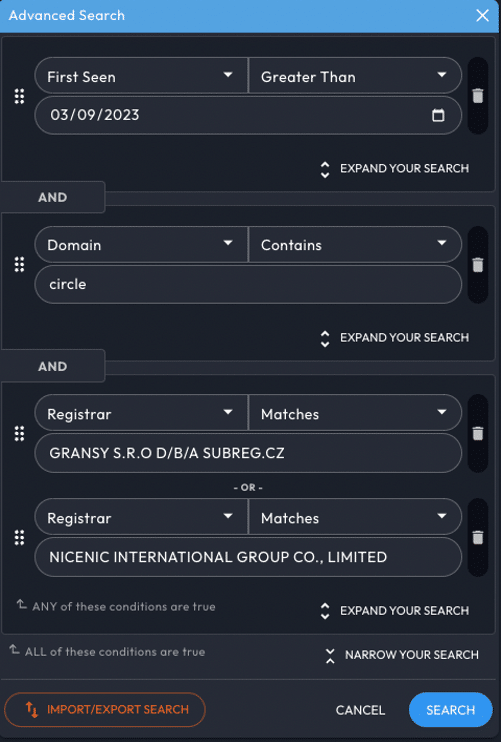Remove the GRANSY registrar condition via trash icon
The image size is (501, 742).
[x=478, y=433]
